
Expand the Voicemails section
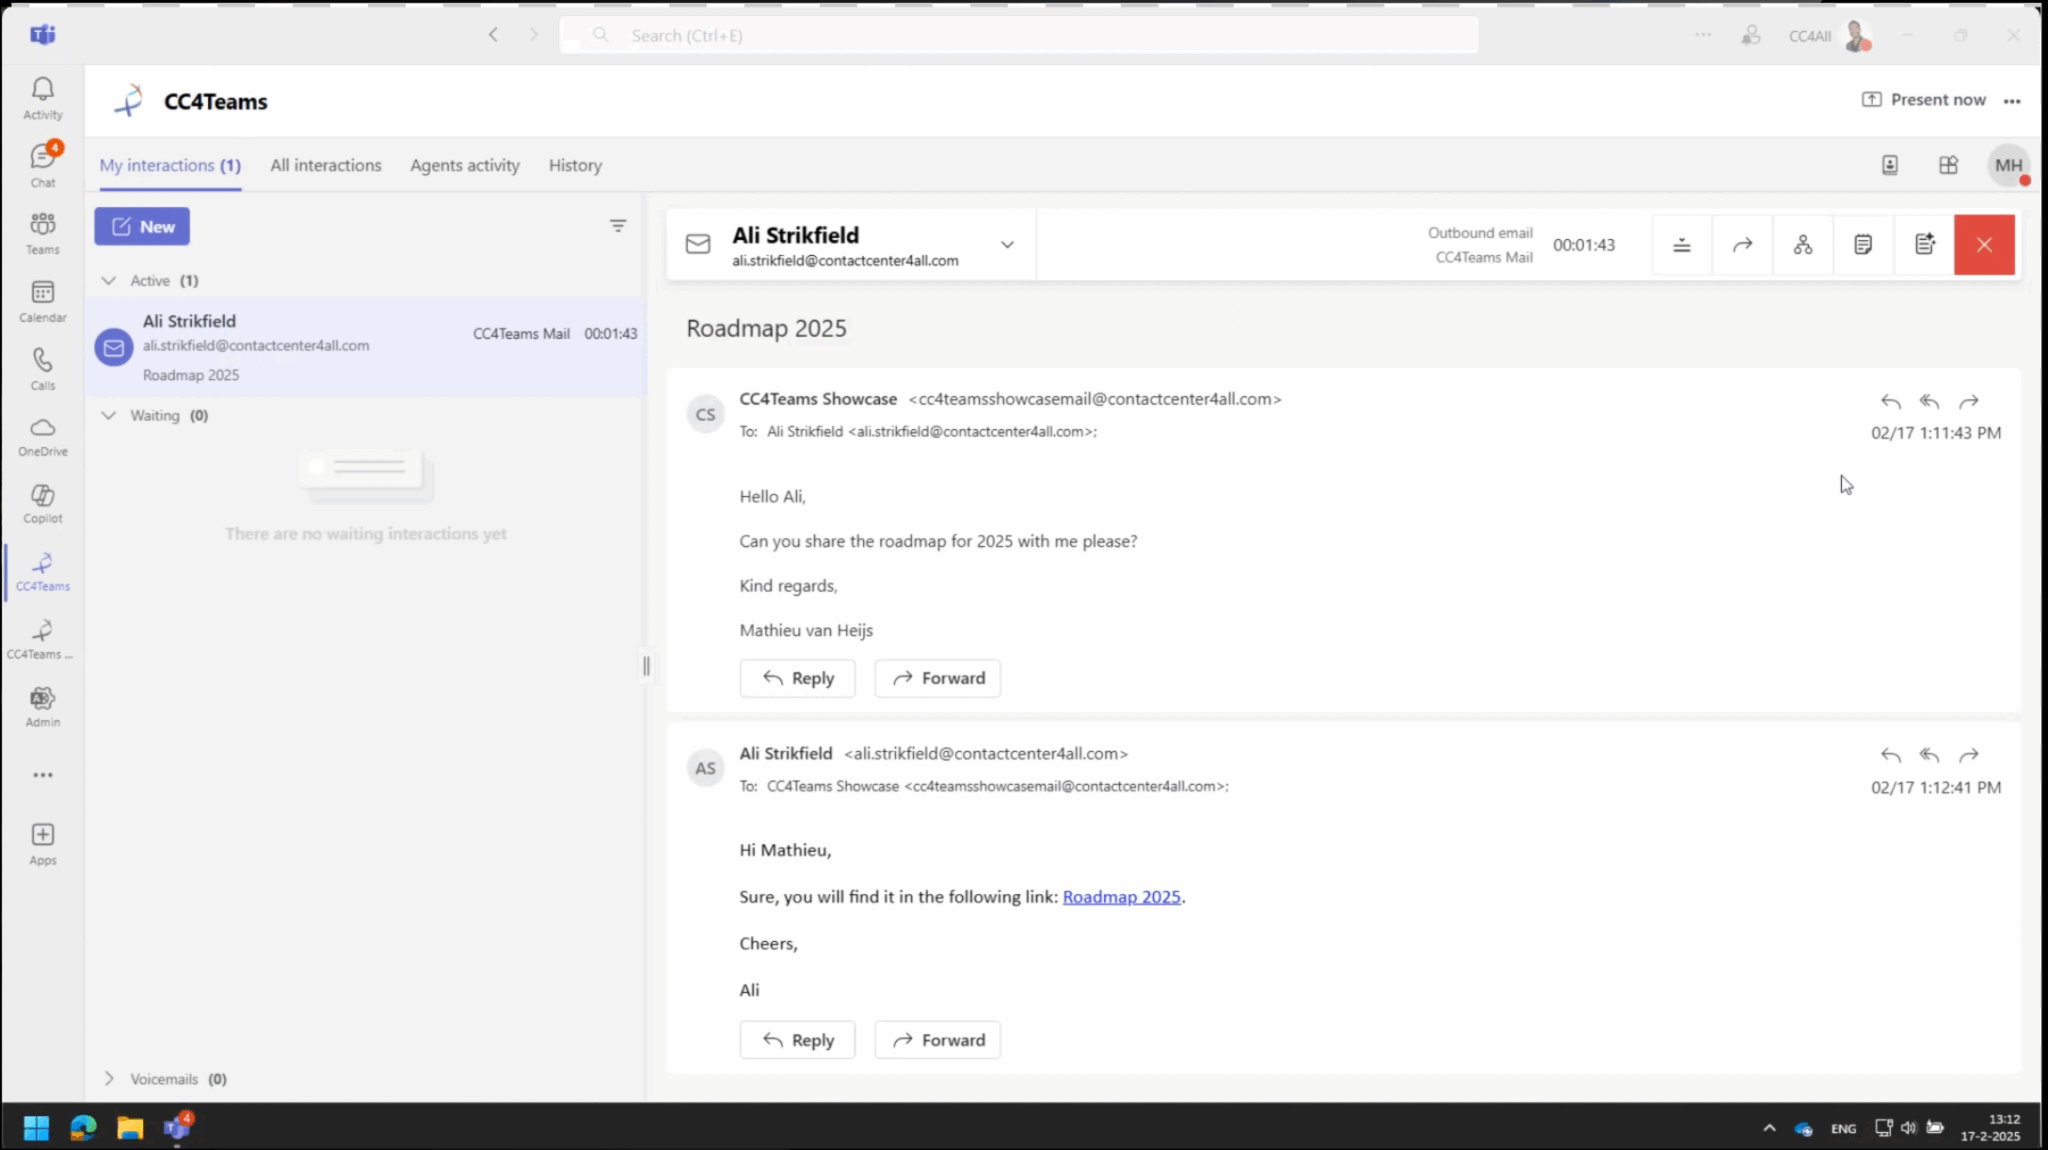tap(109, 1079)
